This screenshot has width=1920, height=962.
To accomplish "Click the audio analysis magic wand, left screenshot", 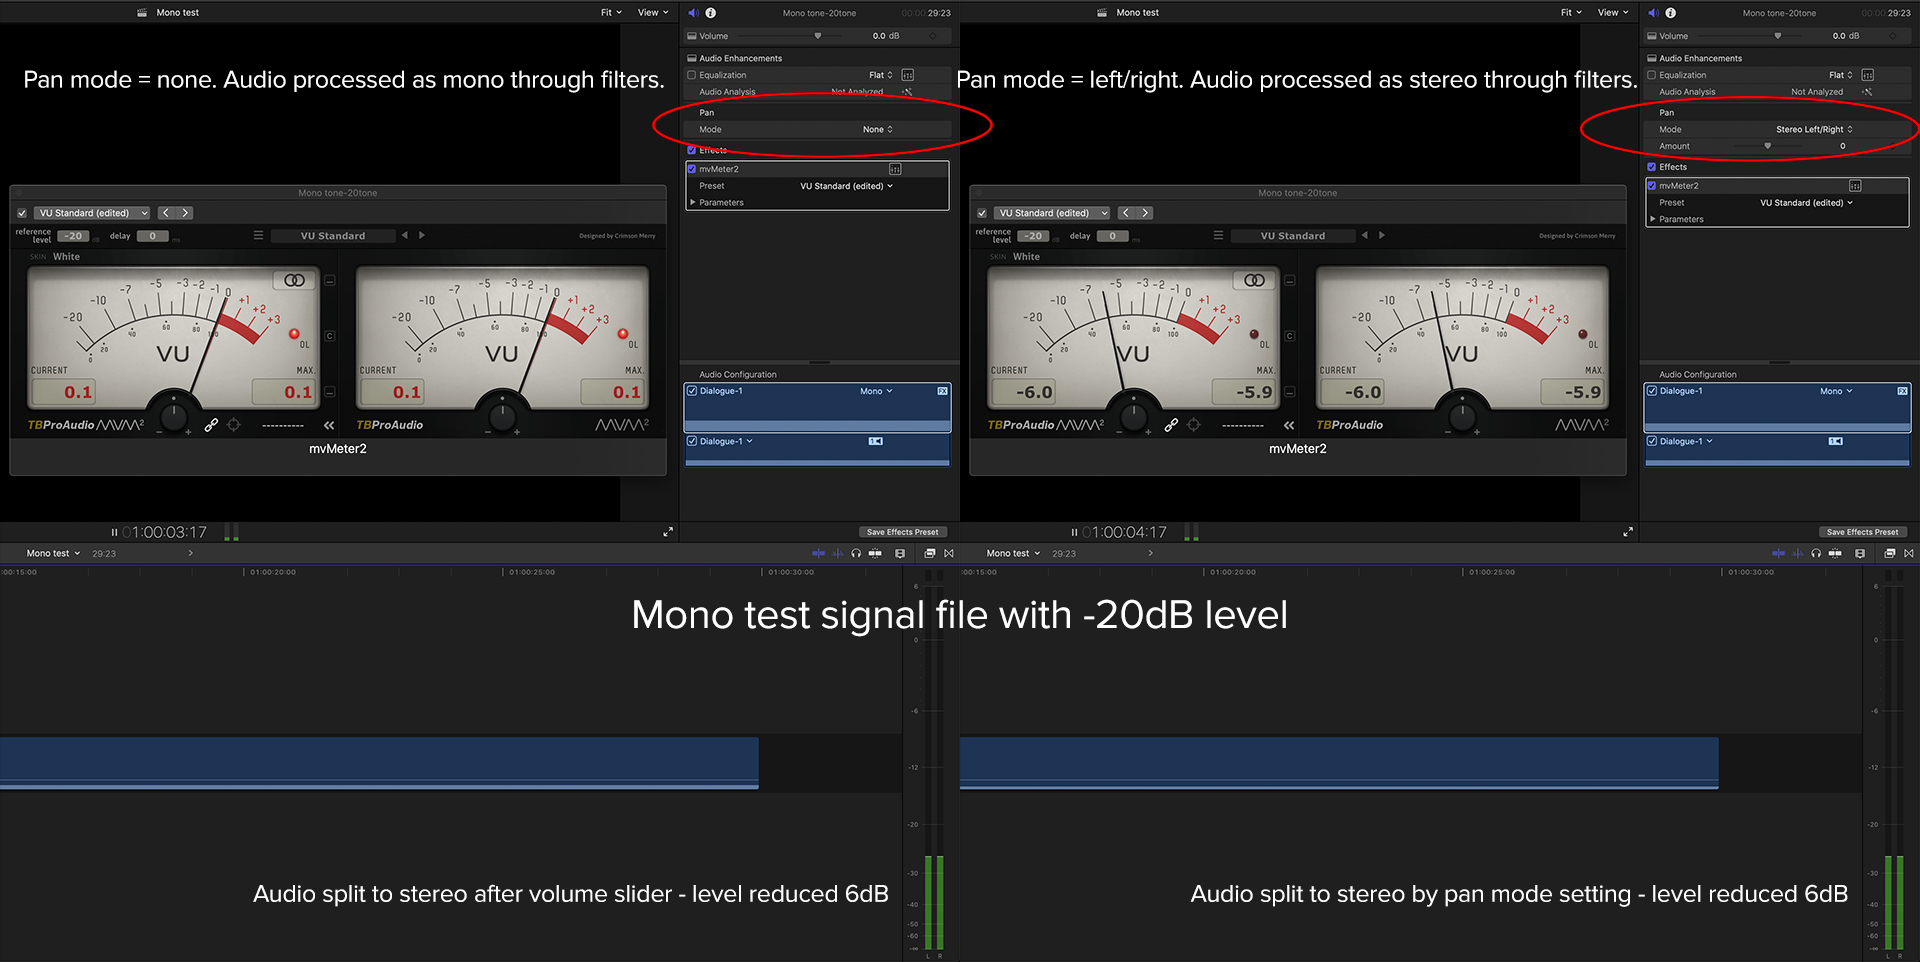I will [x=907, y=92].
